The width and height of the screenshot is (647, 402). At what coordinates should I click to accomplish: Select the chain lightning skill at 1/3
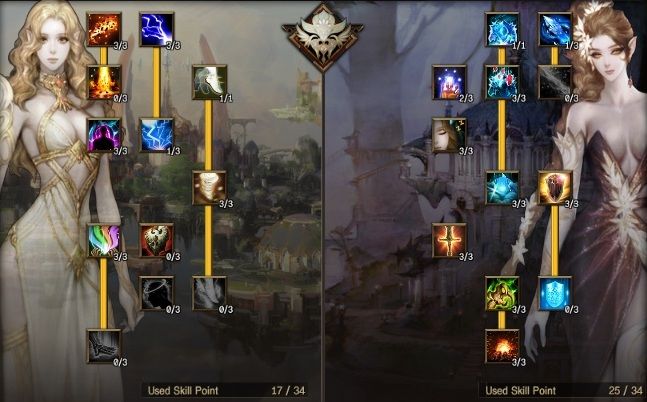pyautogui.click(x=157, y=135)
